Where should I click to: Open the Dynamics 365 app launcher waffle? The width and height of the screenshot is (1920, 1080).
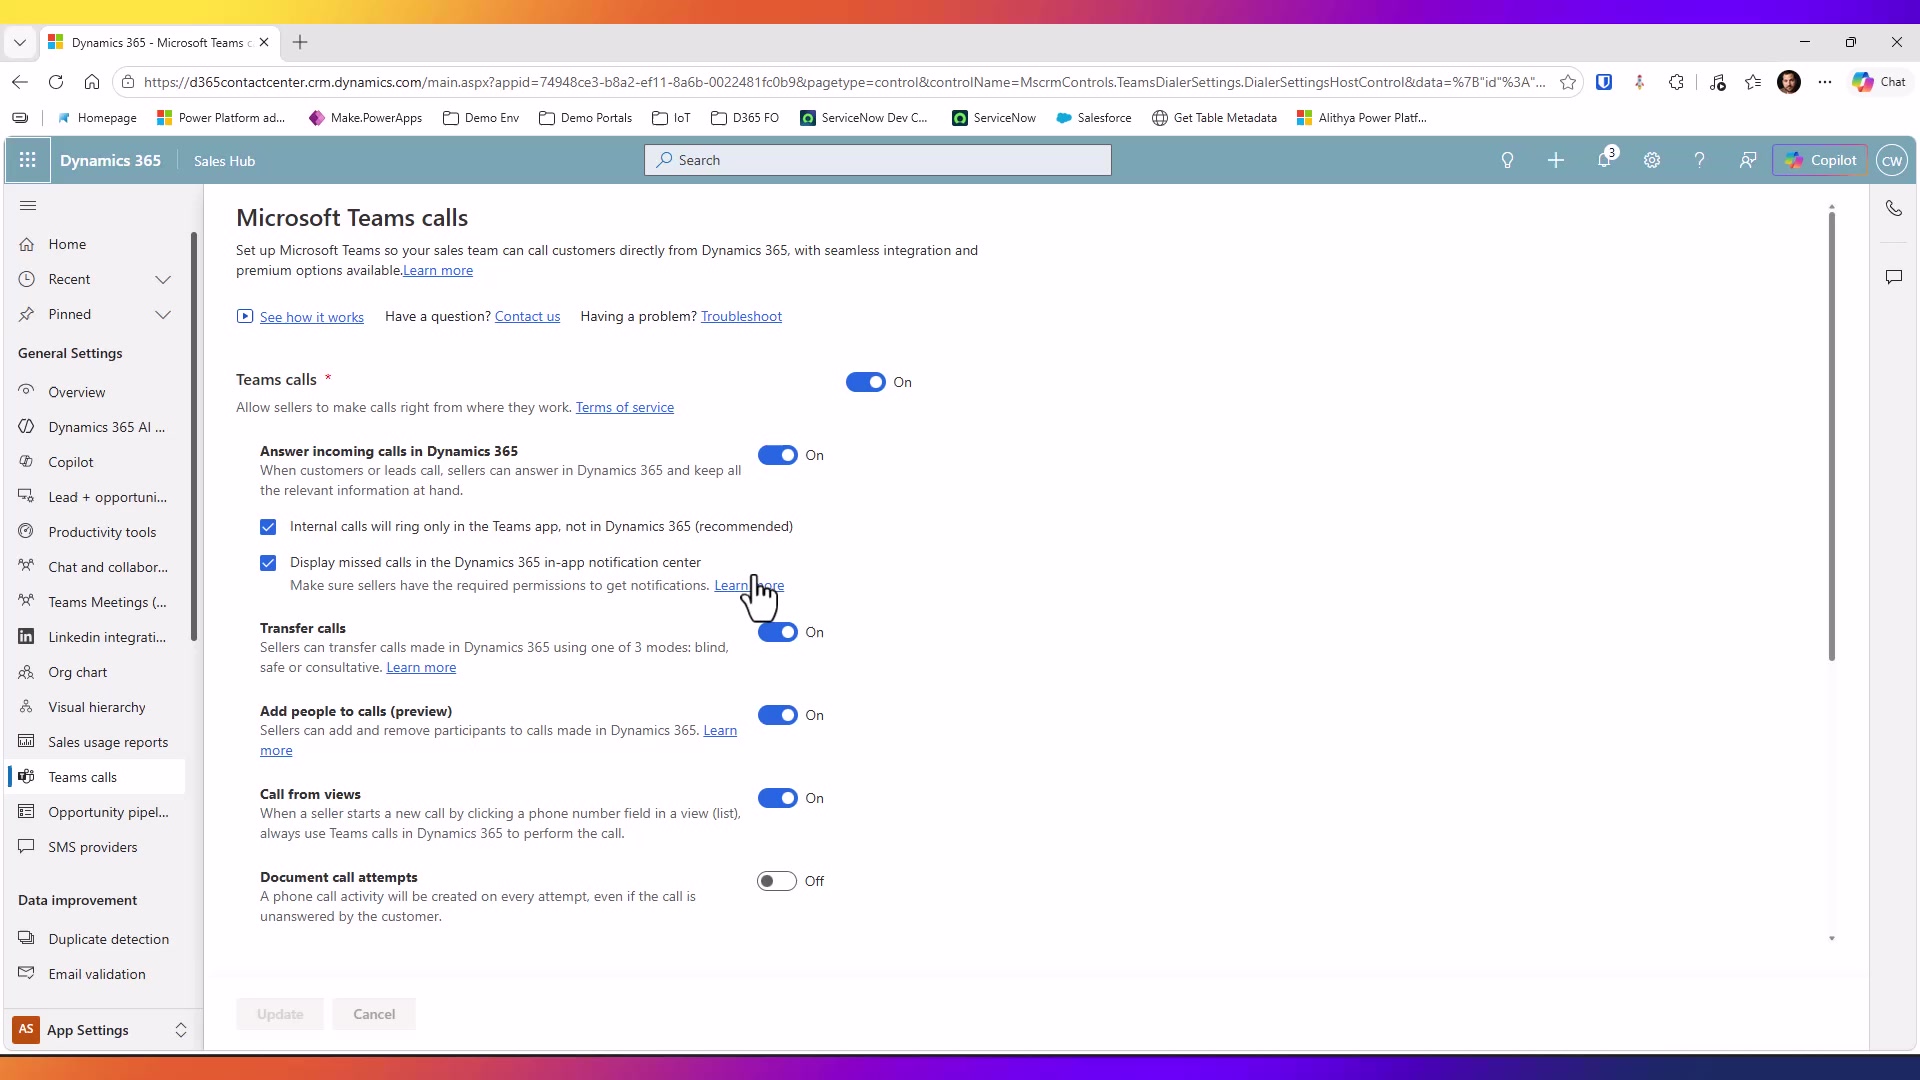(27, 160)
